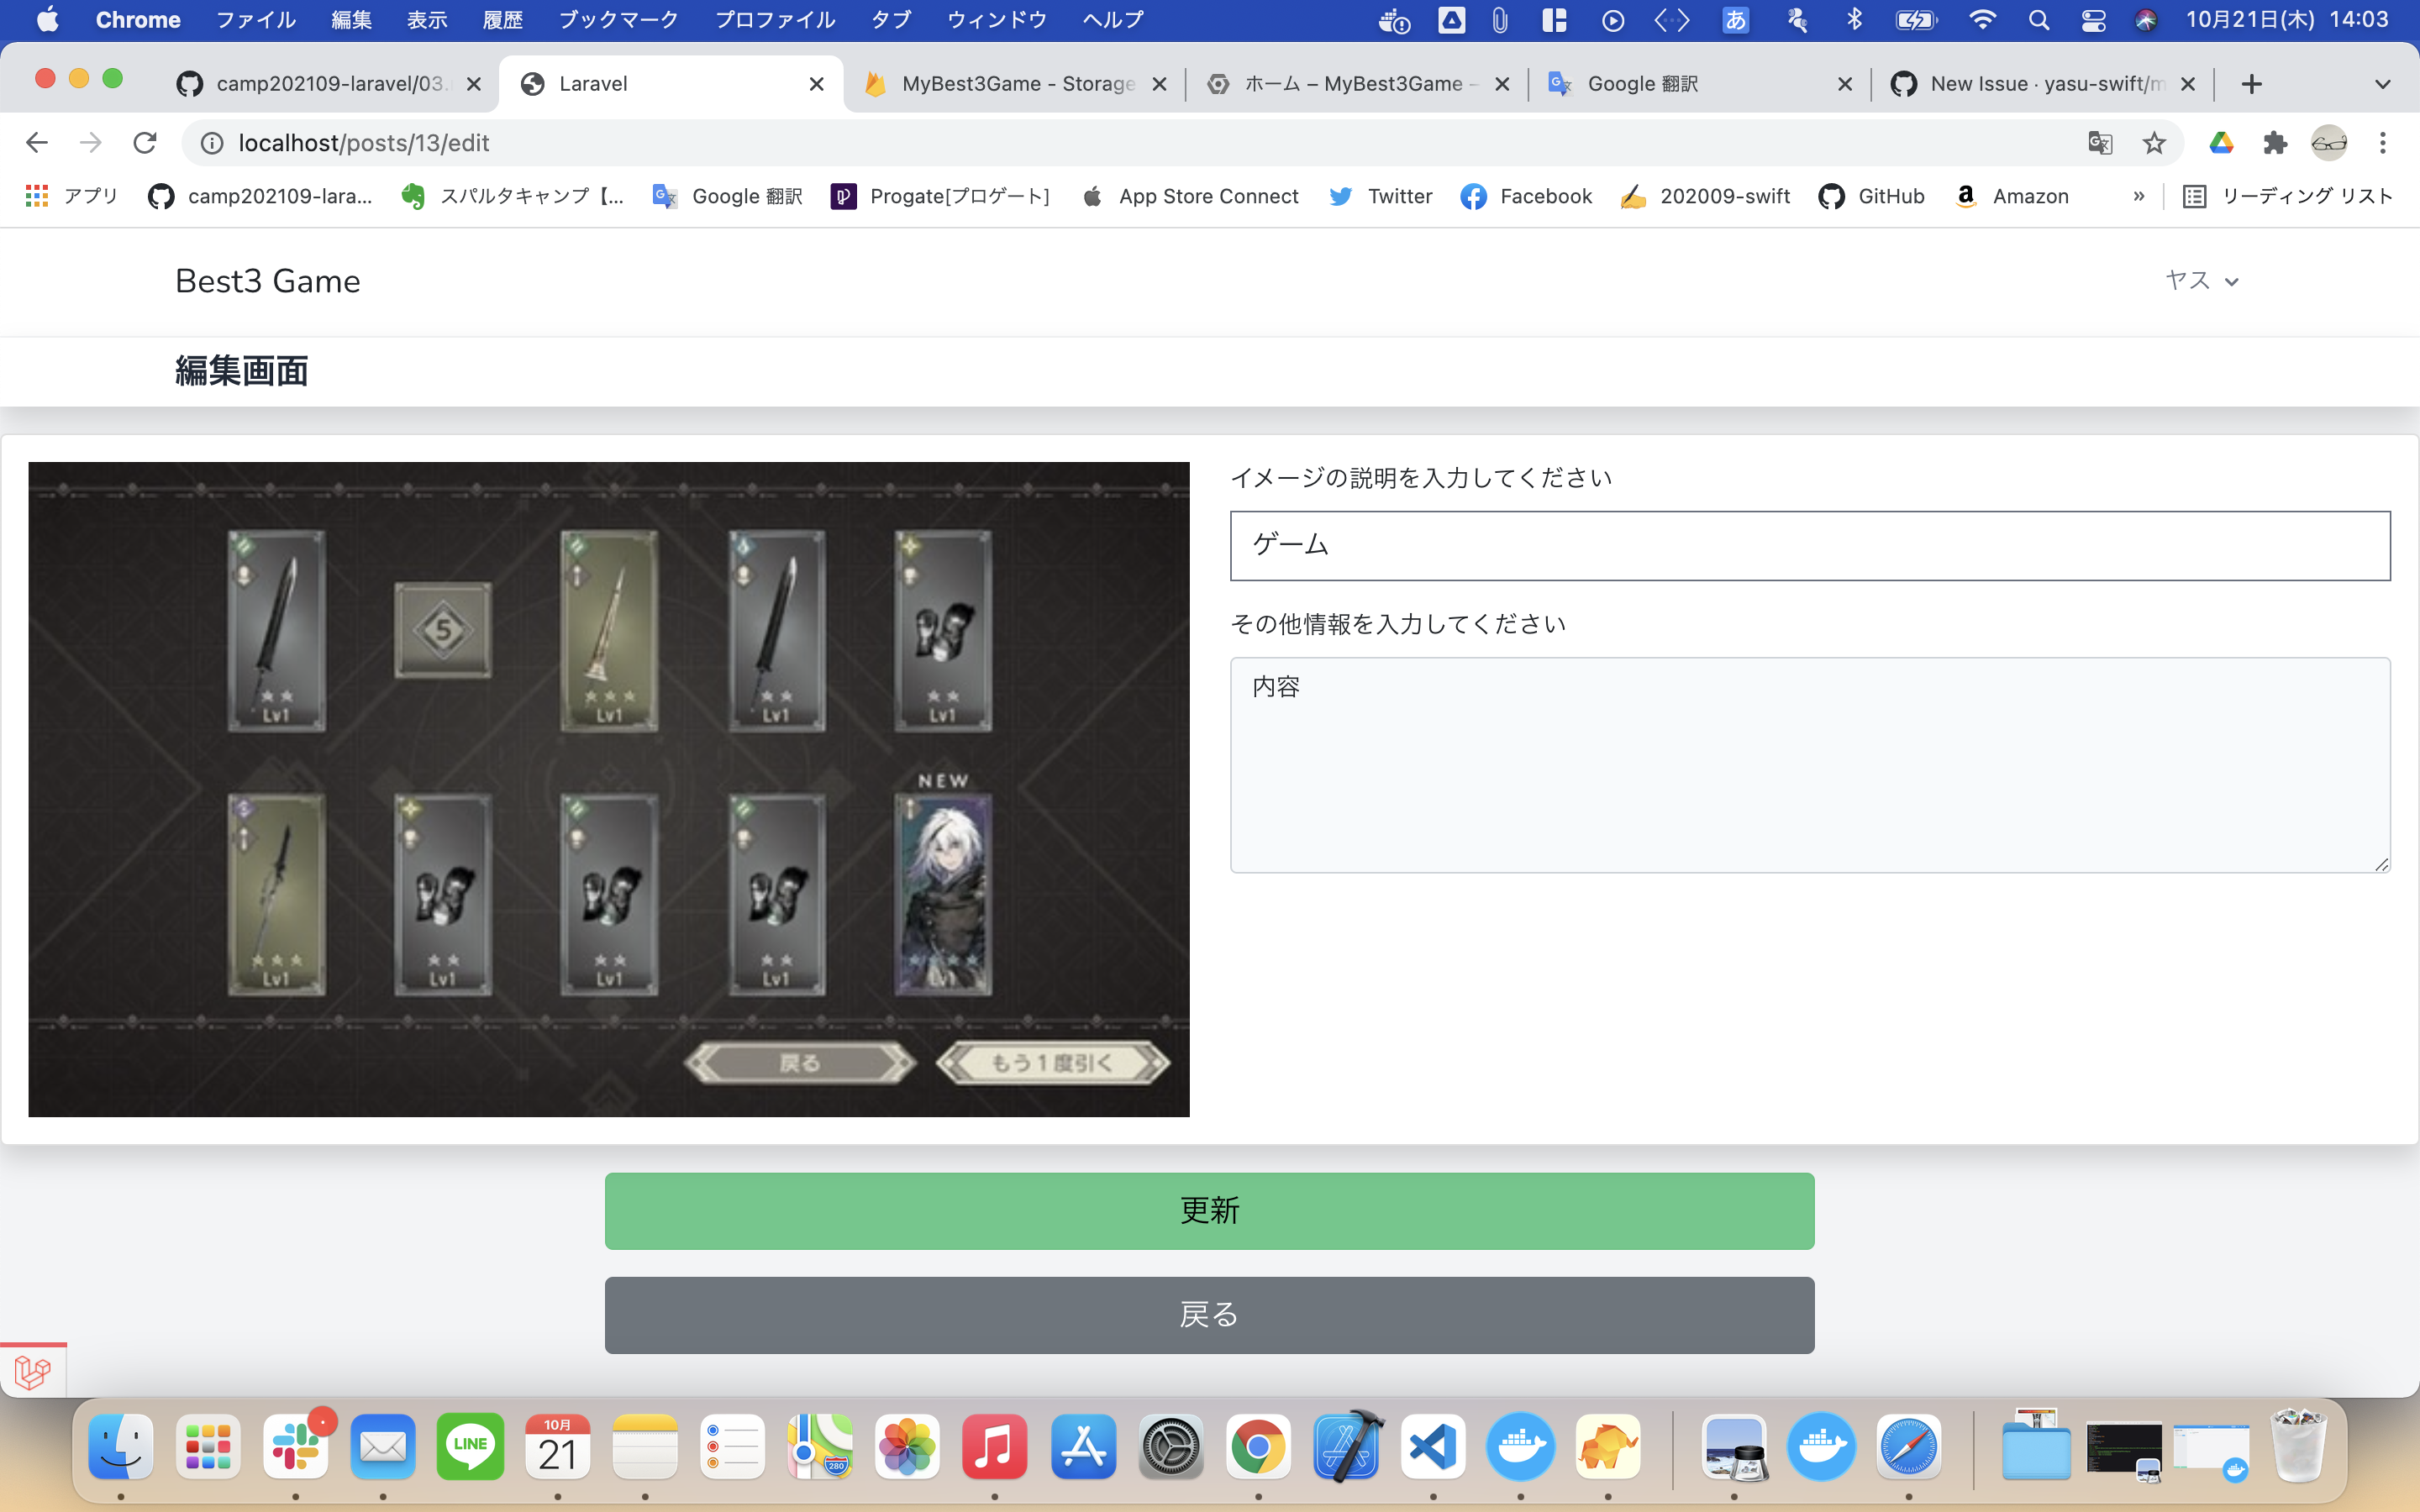Image resolution: width=2420 pixels, height=1512 pixels.
Task: Open the 履歴 menu in the menu bar
Action: click(502, 20)
